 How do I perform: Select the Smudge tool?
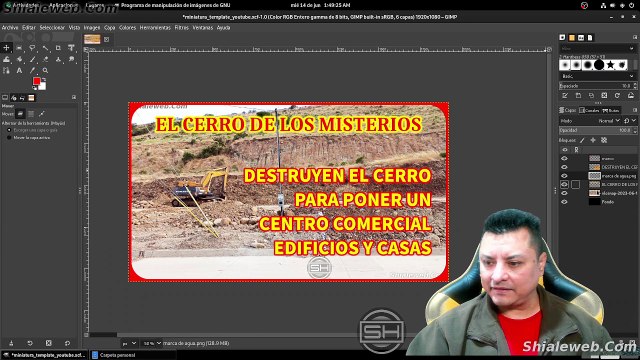71,59
